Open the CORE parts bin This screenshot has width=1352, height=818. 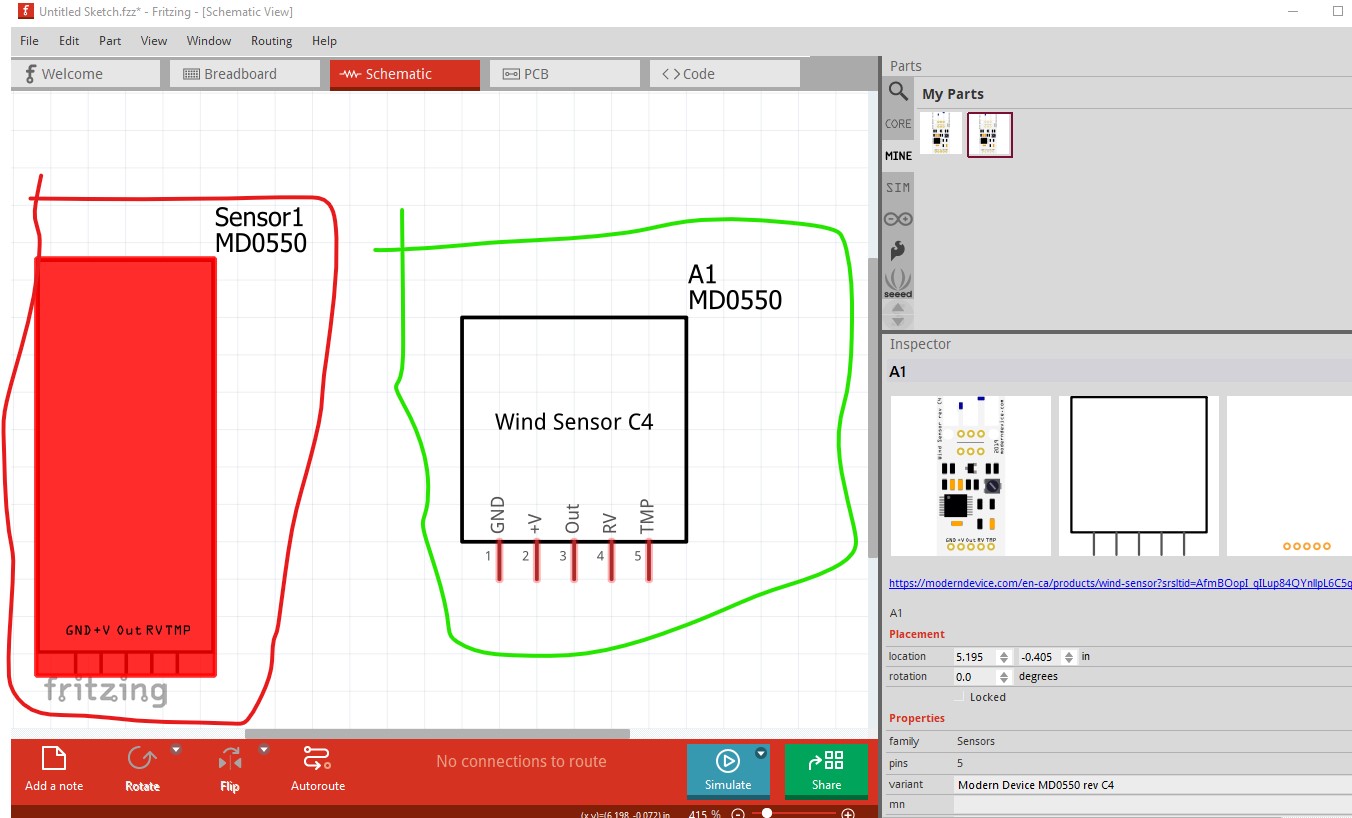tap(898, 124)
